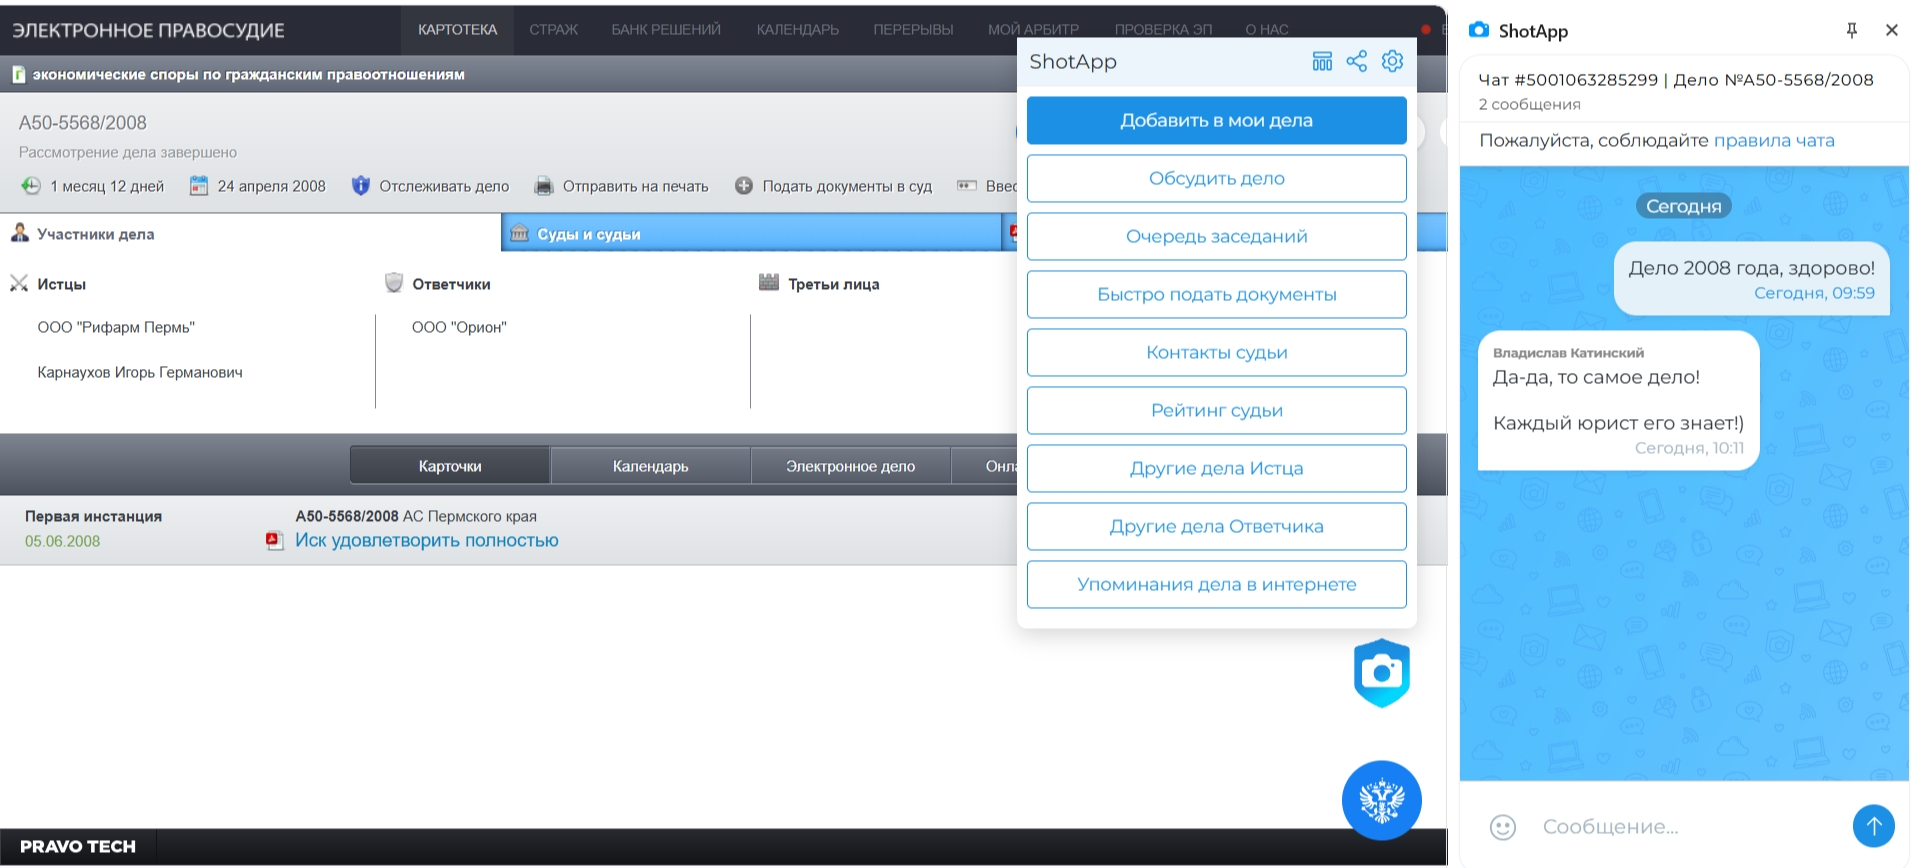Click the ShotApp camera shield floating icon

[1381, 673]
